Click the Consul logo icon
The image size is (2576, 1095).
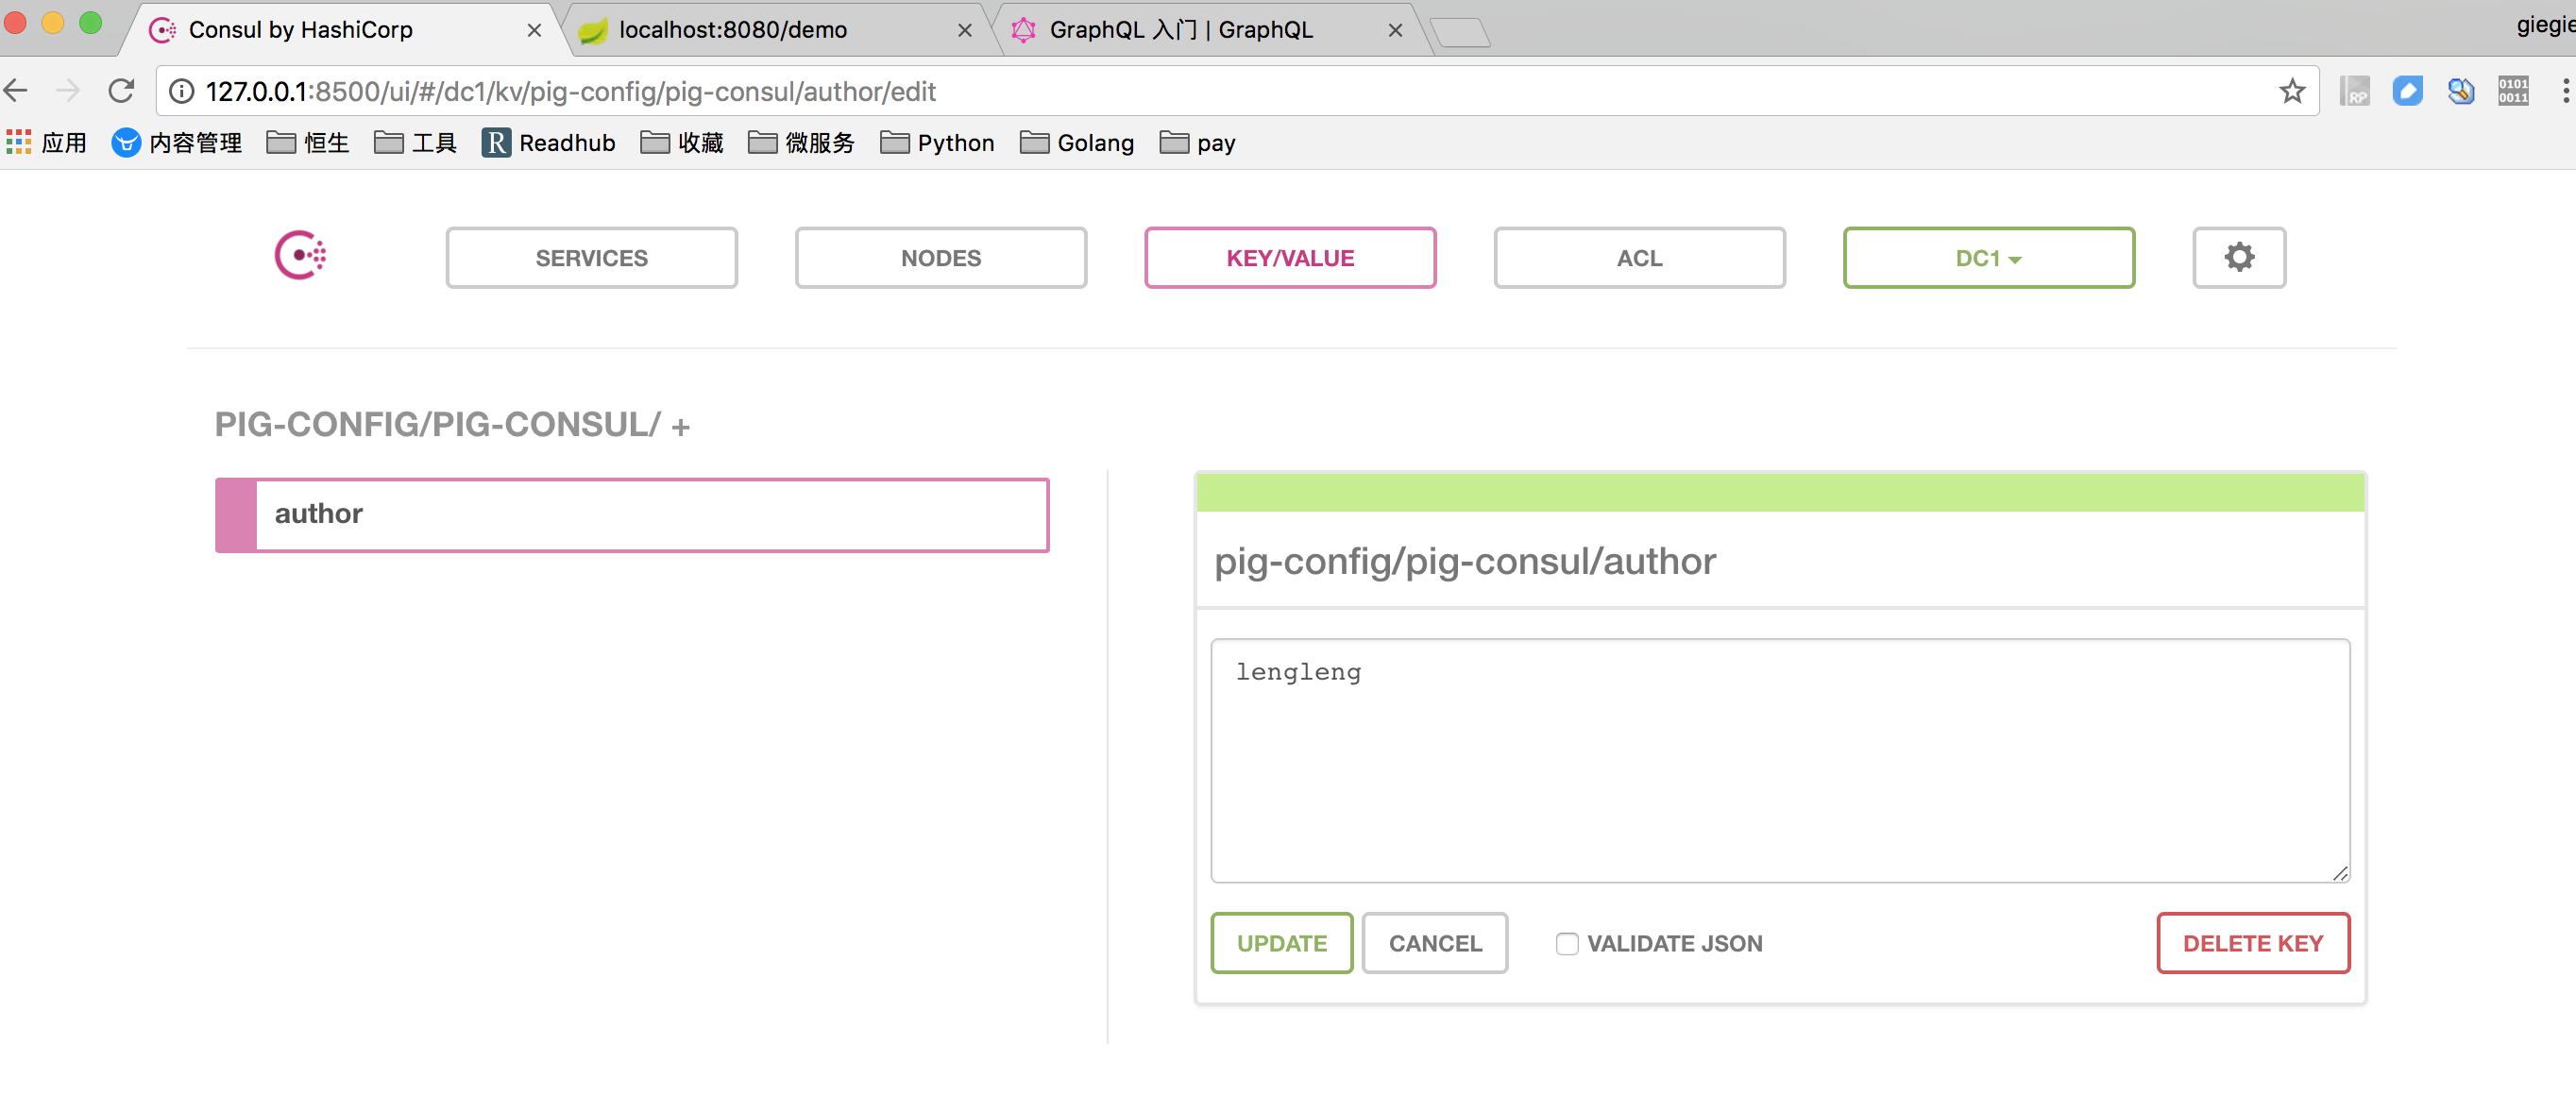tap(300, 256)
